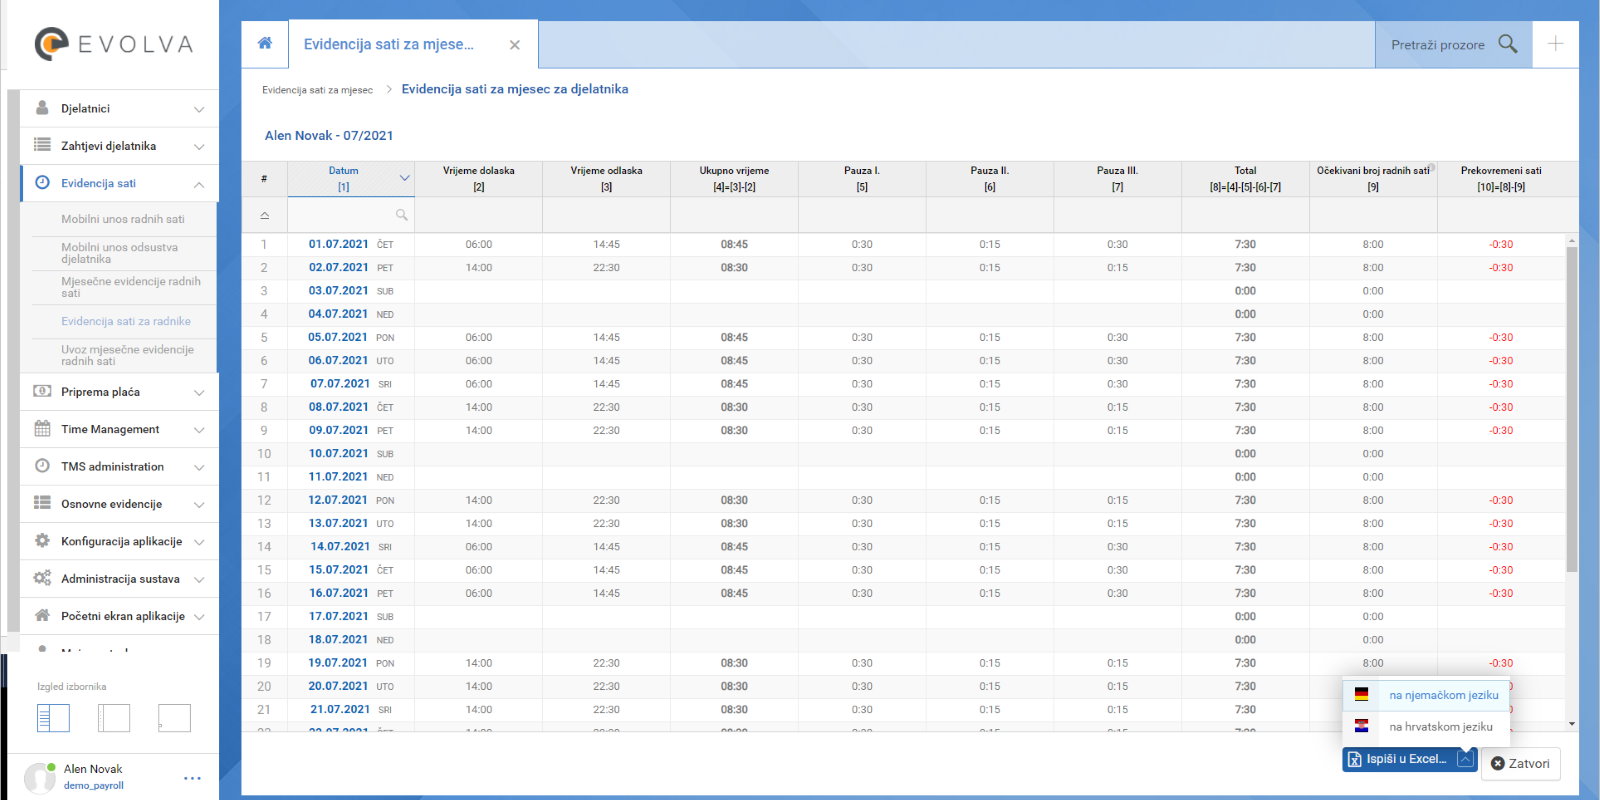The width and height of the screenshot is (1600, 800).
Task: Open user options three-dot menu
Action: pyautogui.click(x=193, y=778)
